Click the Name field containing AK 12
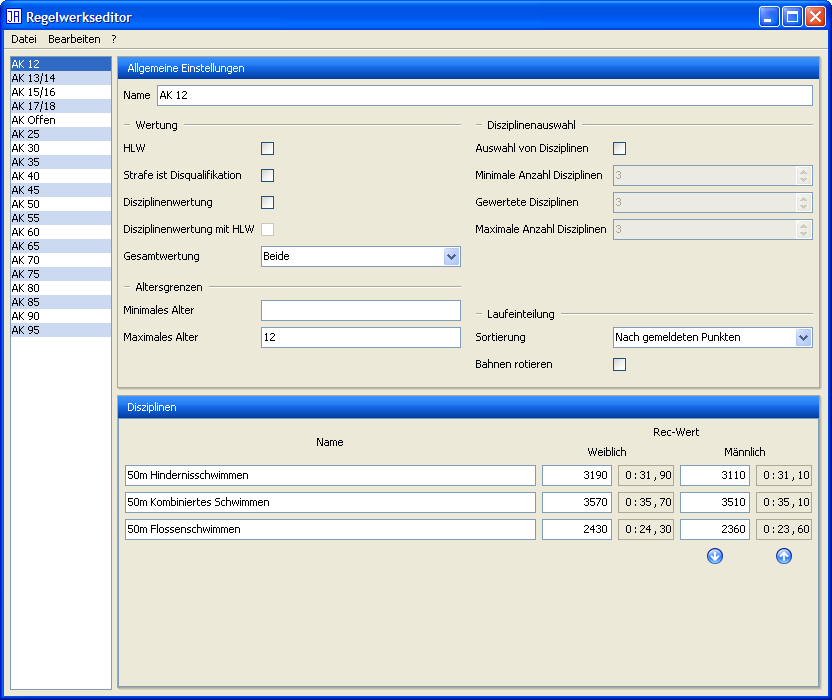This screenshot has height=700, width=832. pyautogui.click(x=484, y=96)
